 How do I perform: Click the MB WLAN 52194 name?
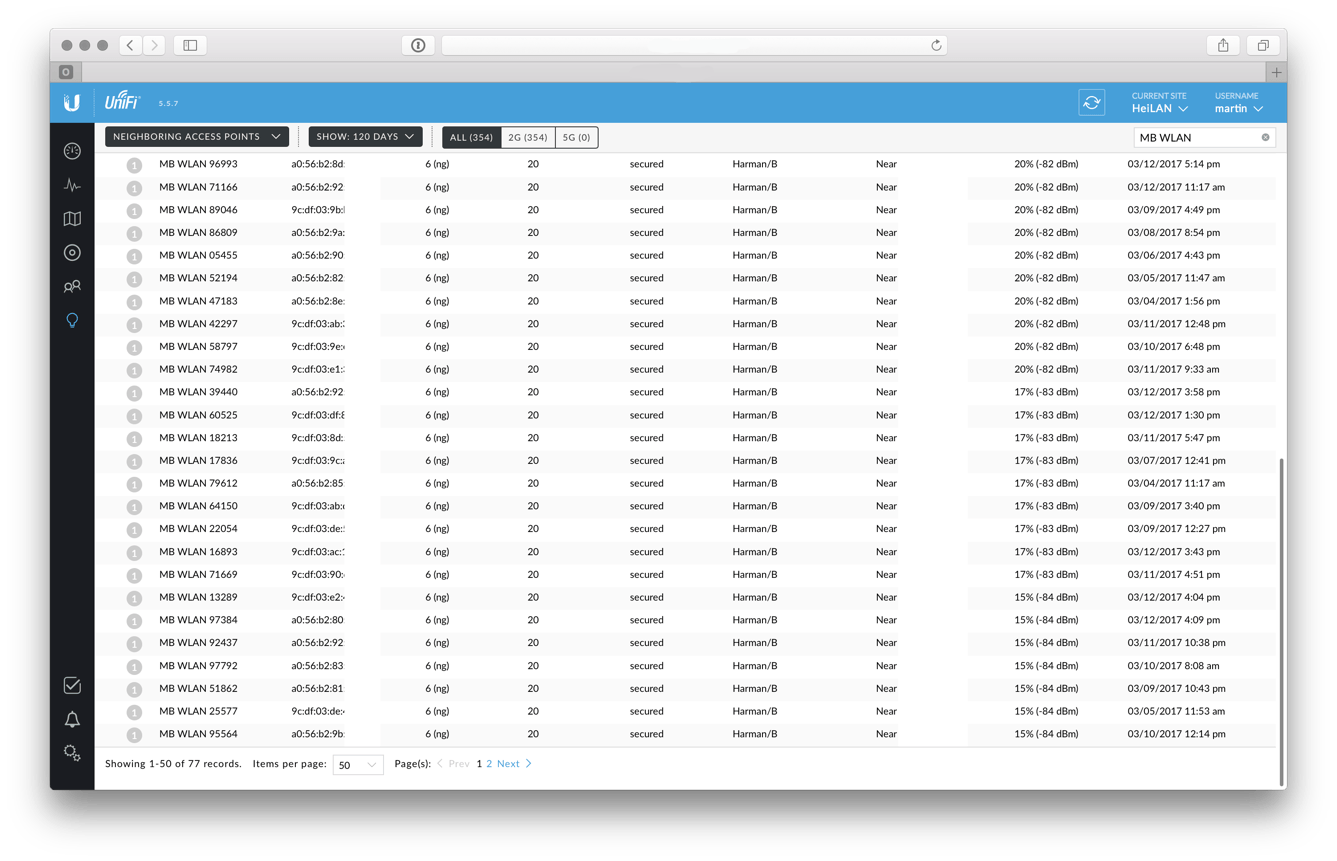pos(198,278)
